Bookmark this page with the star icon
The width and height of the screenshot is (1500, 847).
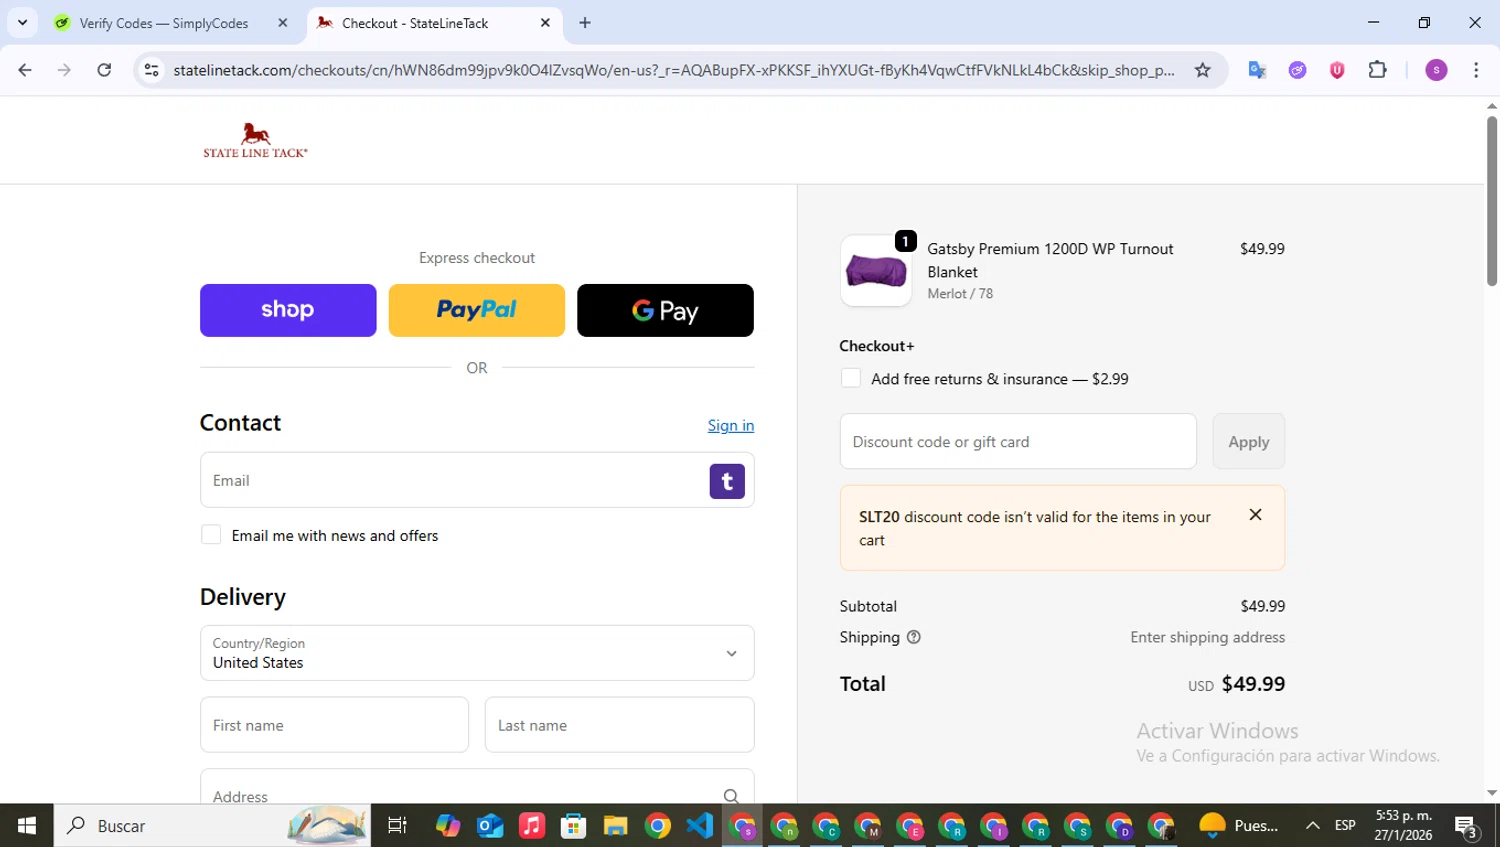click(x=1202, y=70)
